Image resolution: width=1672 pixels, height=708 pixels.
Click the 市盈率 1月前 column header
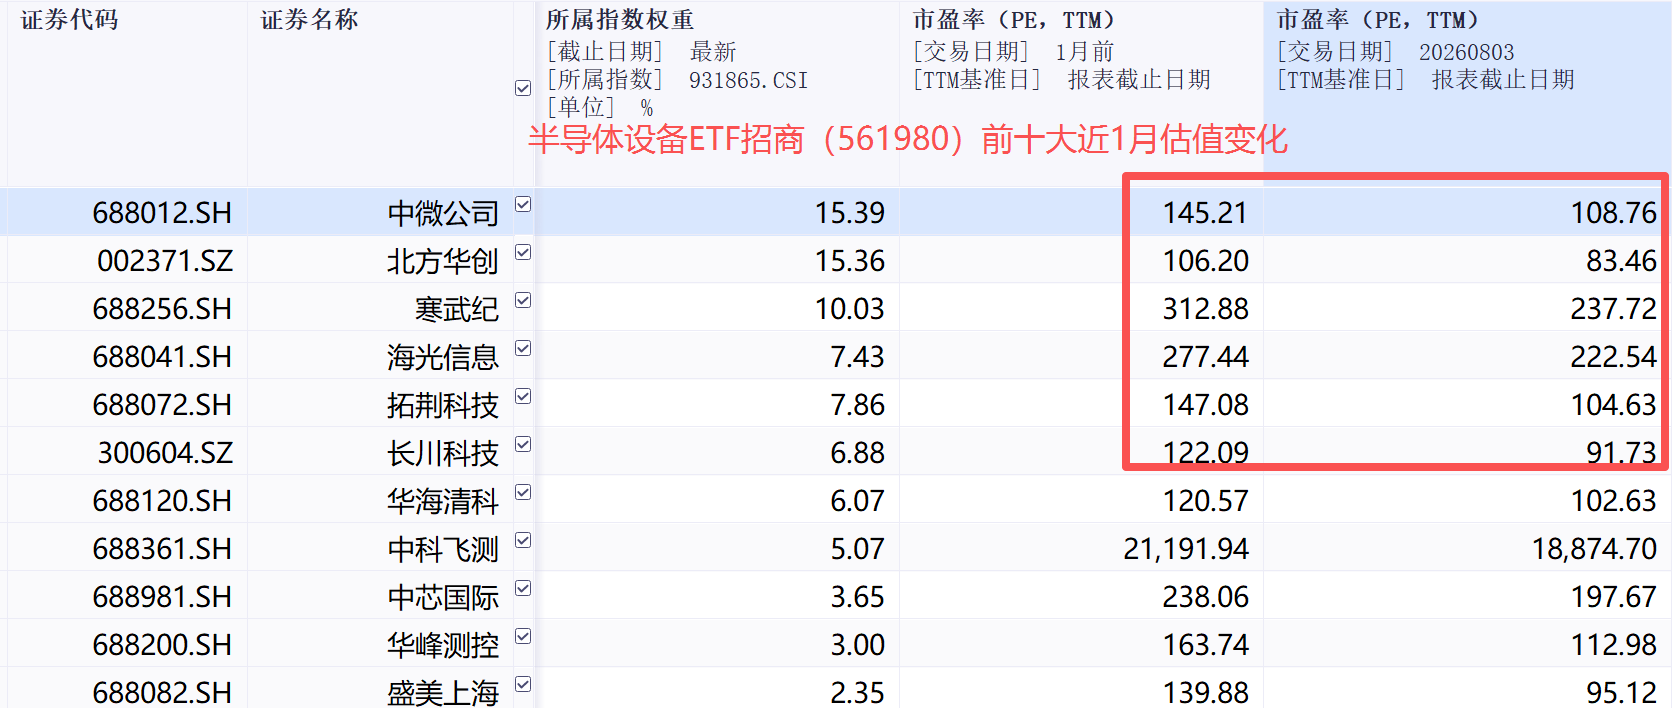[x=1014, y=20]
